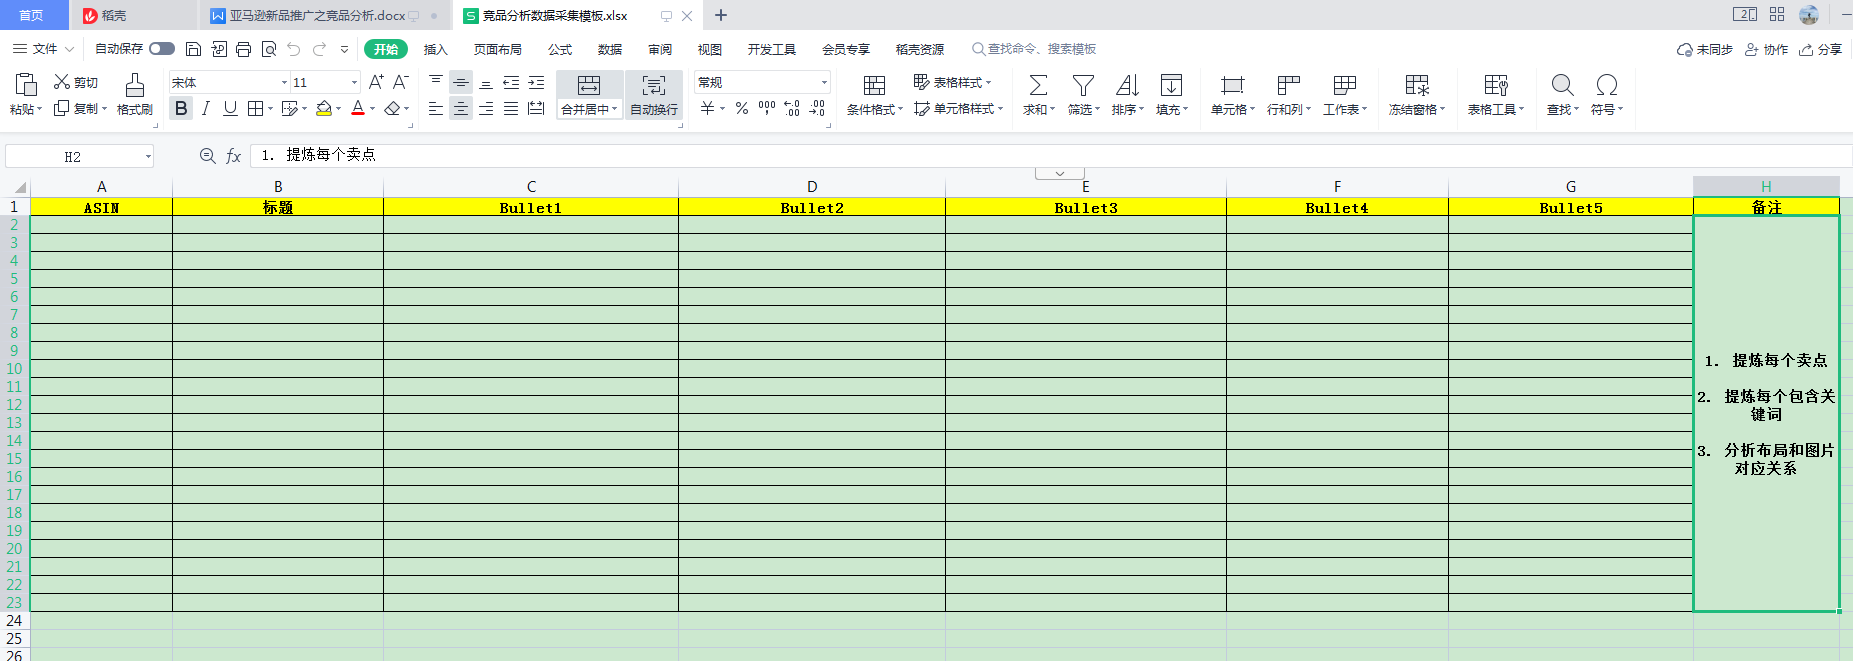The height and width of the screenshot is (661, 1853).
Task: Switch to 亚马逊新品推广之竞品分析.docx document tab
Action: [x=317, y=15]
